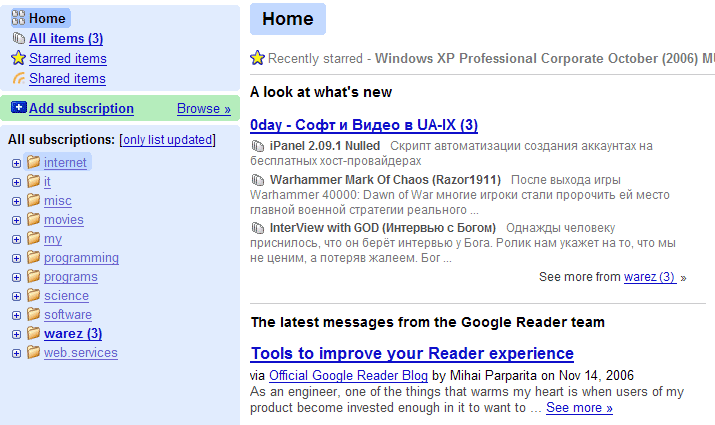
Task: Expand the internet folder
Action: click(16, 163)
